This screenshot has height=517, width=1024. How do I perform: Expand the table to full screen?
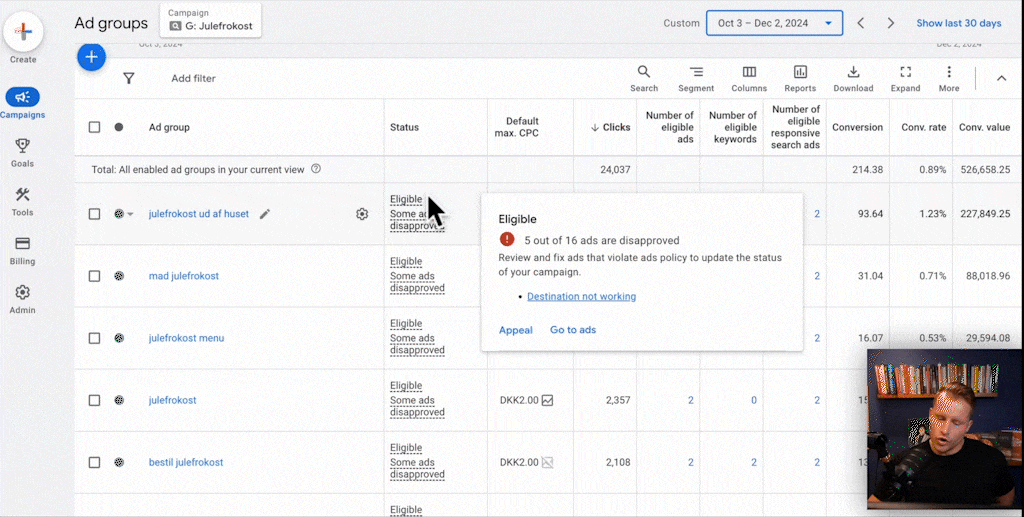905,78
